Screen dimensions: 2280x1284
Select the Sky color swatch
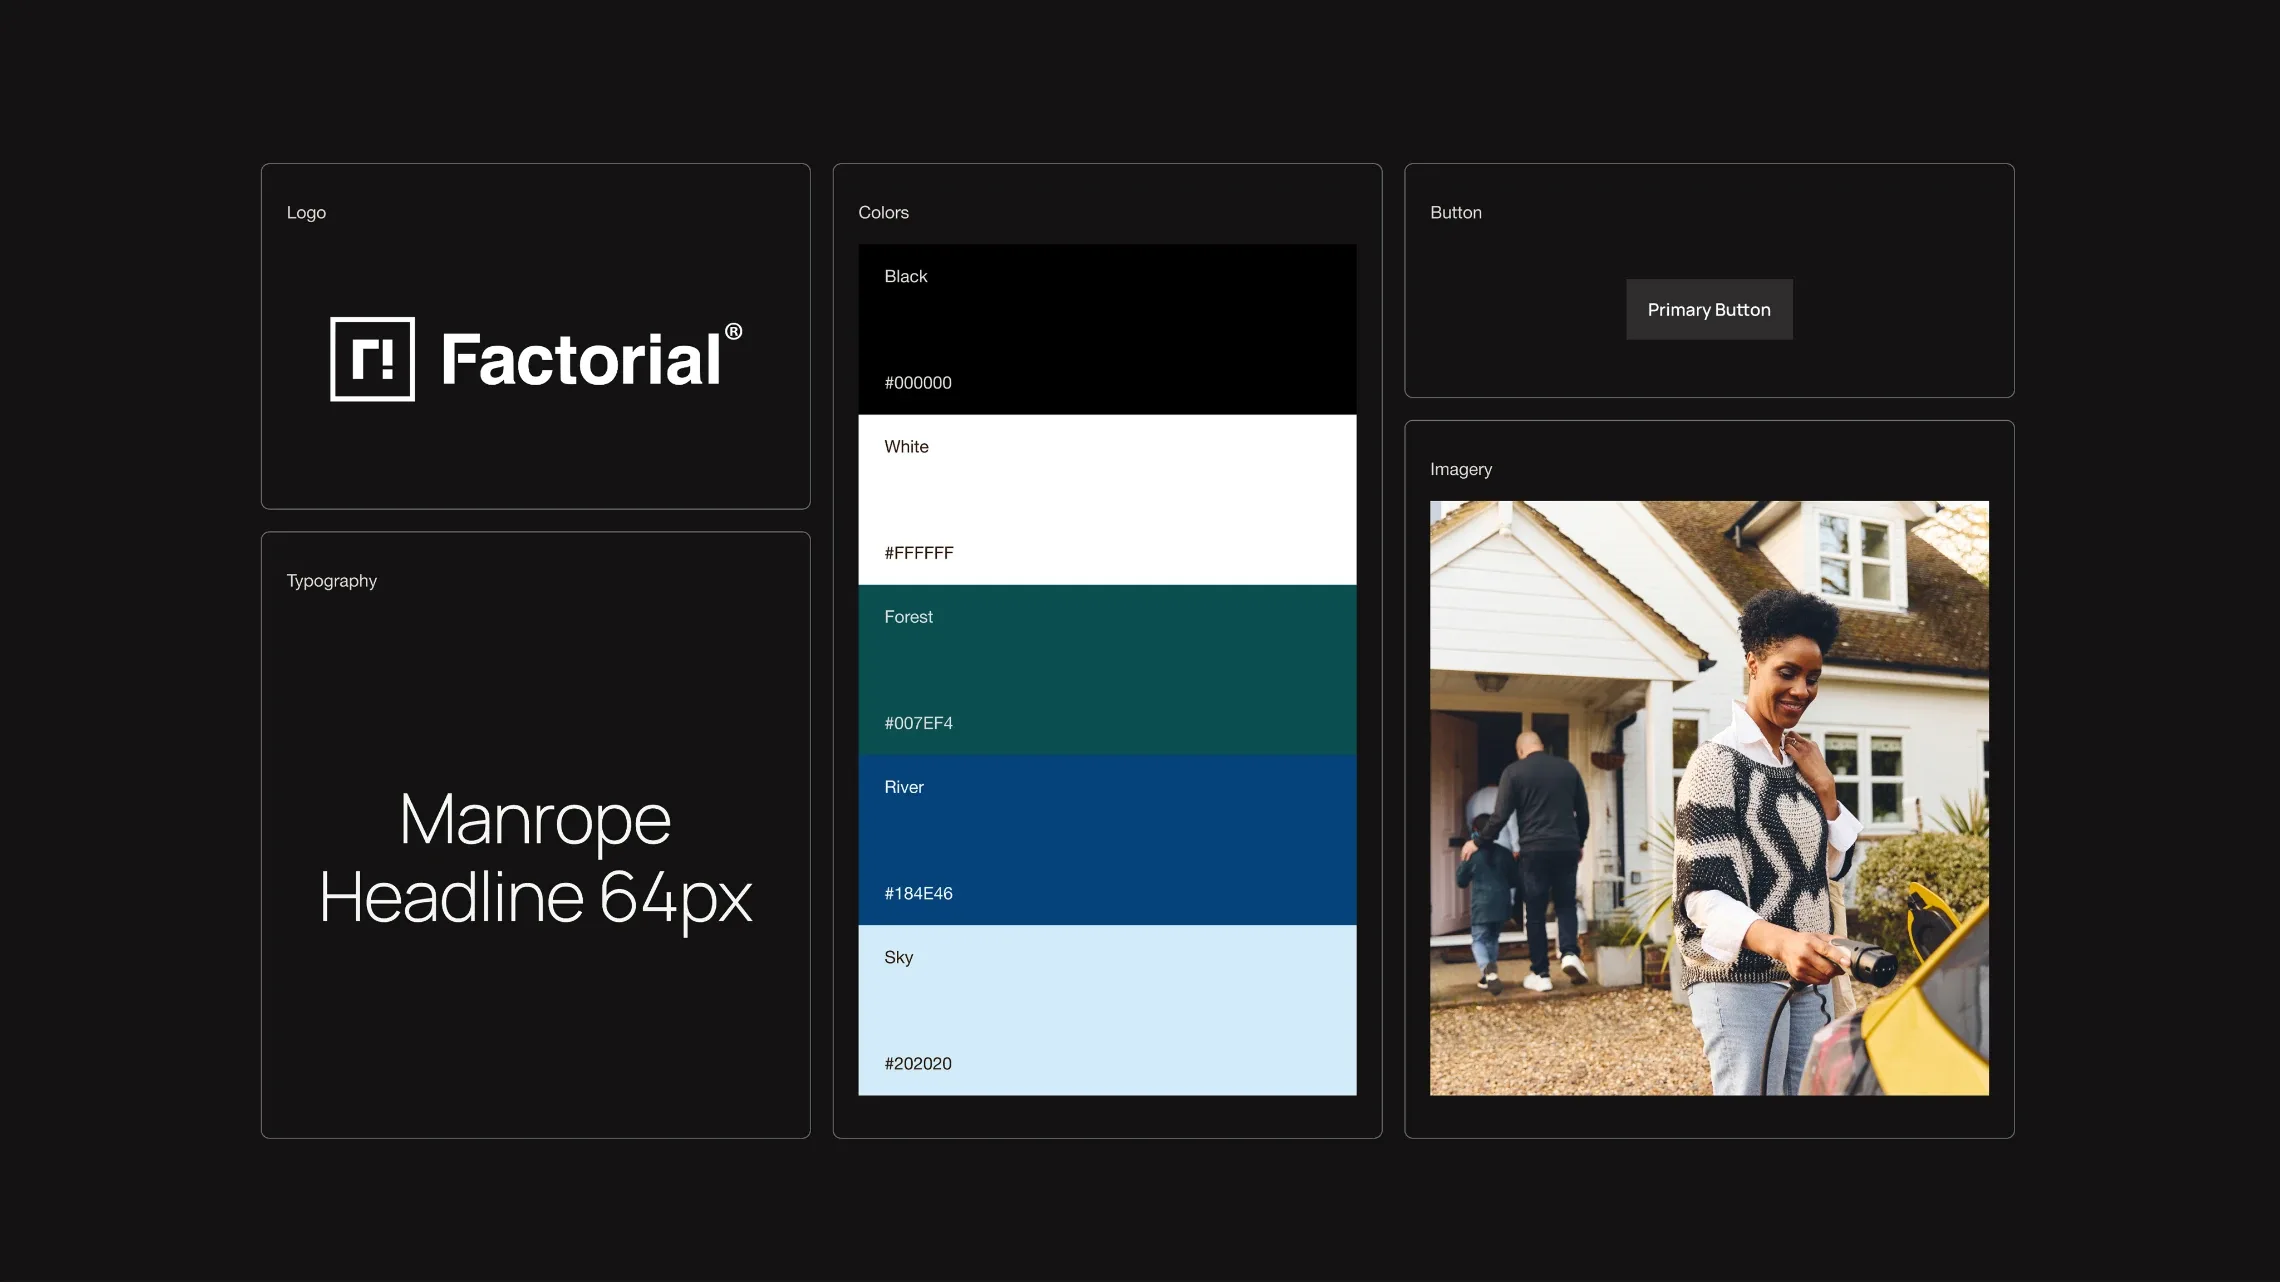[1107, 1010]
